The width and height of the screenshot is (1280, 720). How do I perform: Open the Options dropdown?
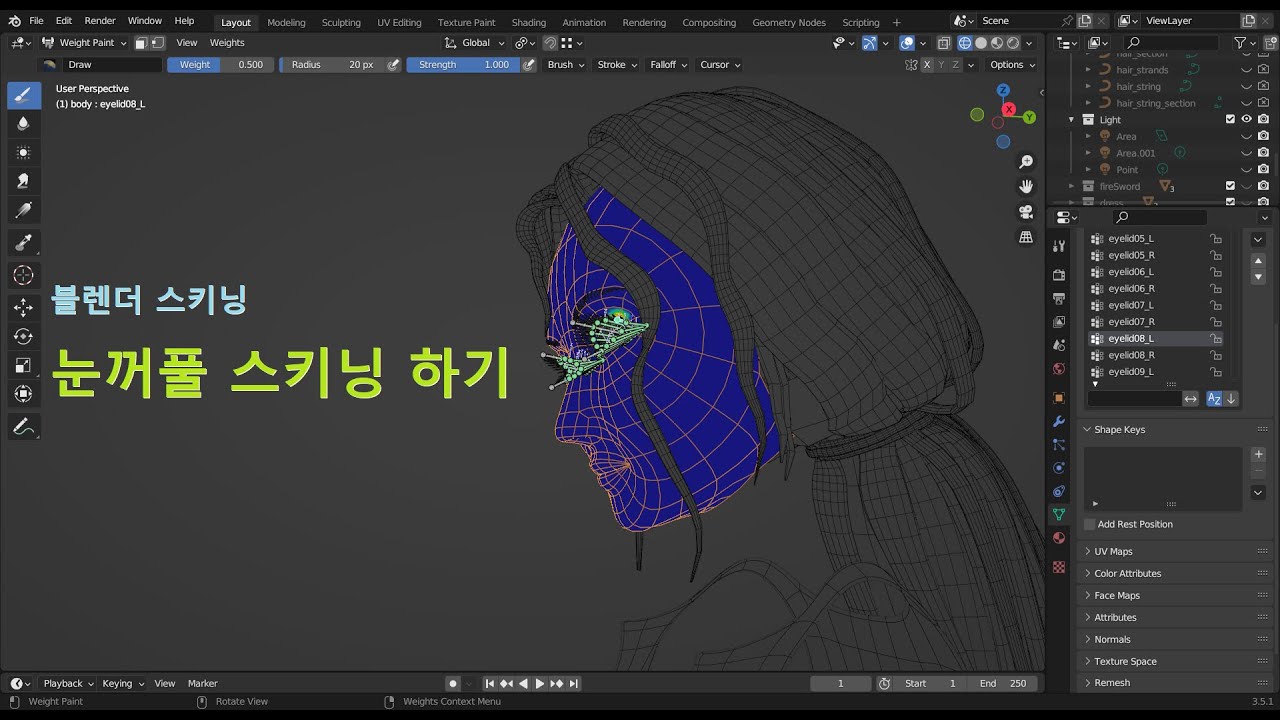point(1012,65)
